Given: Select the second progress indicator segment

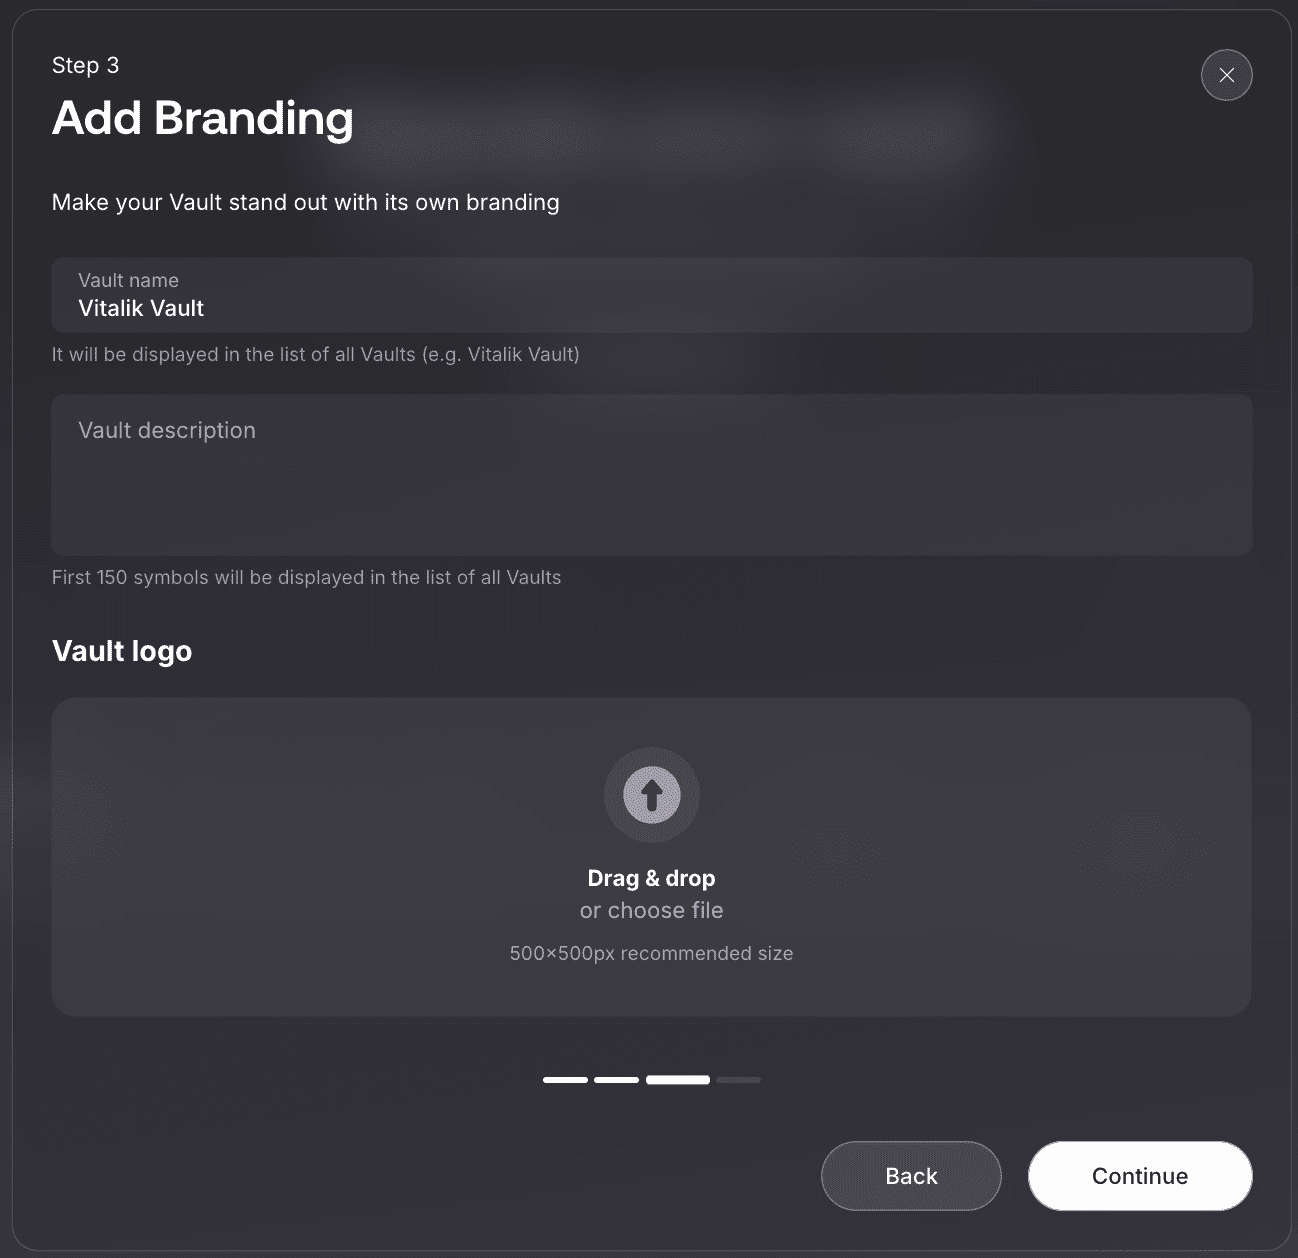Looking at the screenshot, I should pyautogui.click(x=616, y=1080).
